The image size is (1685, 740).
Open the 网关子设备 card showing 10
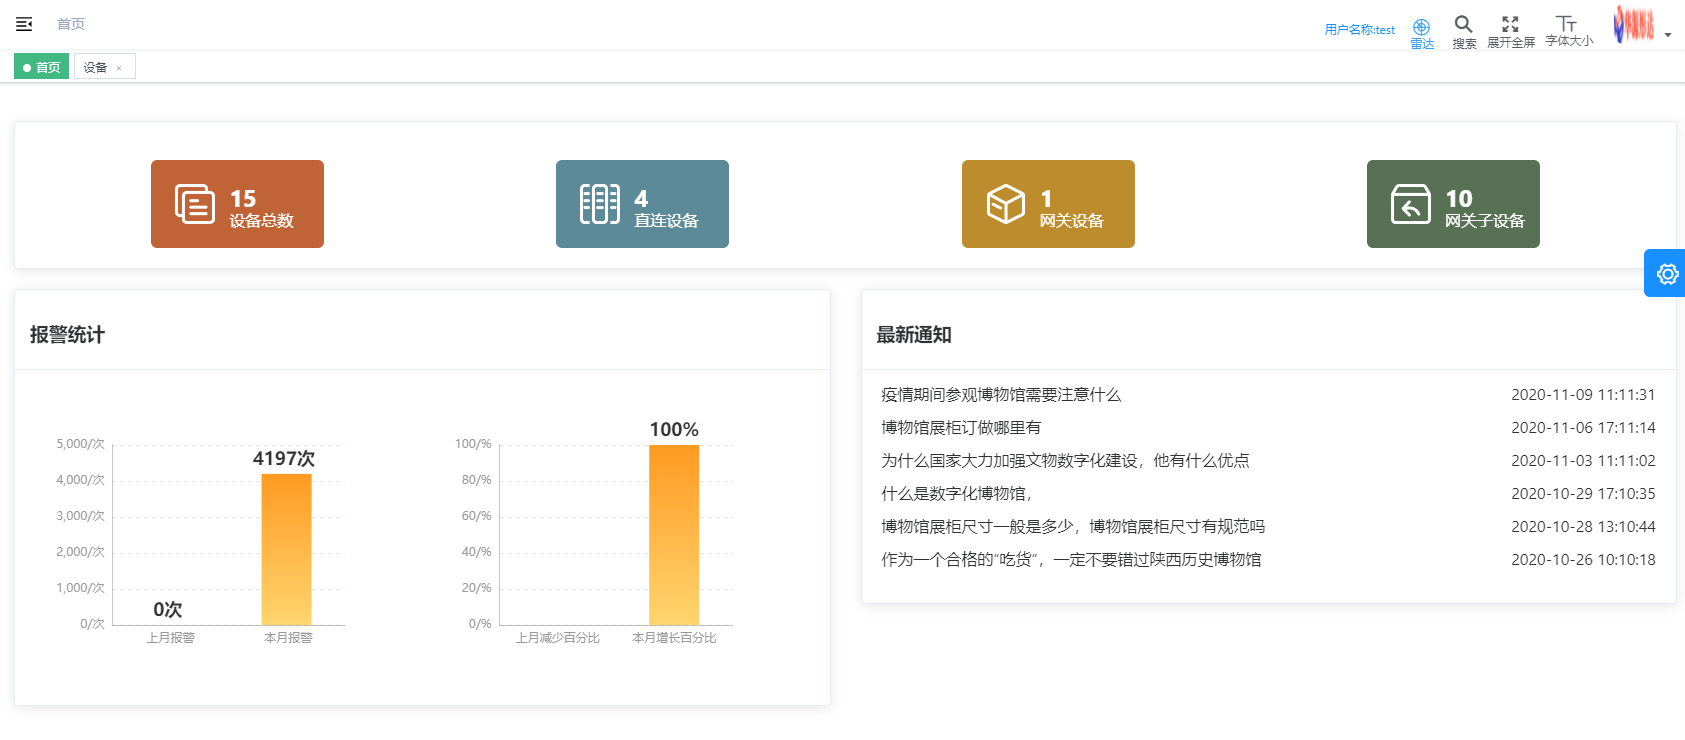(x=1453, y=204)
